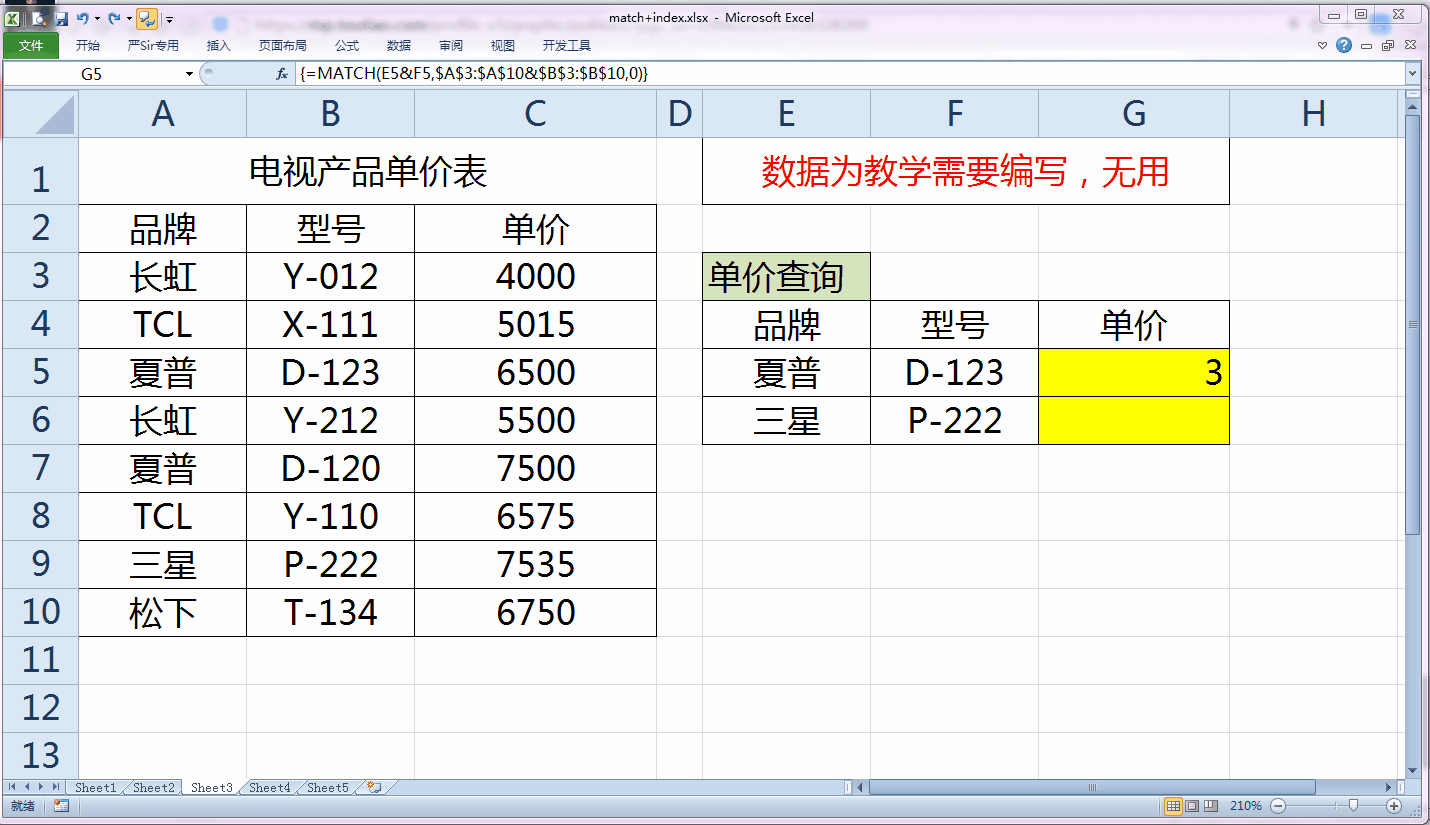Viewport: 1430px width, 825px height.
Task: Jump to last sheet with navigation arrow
Action: (56, 788)
